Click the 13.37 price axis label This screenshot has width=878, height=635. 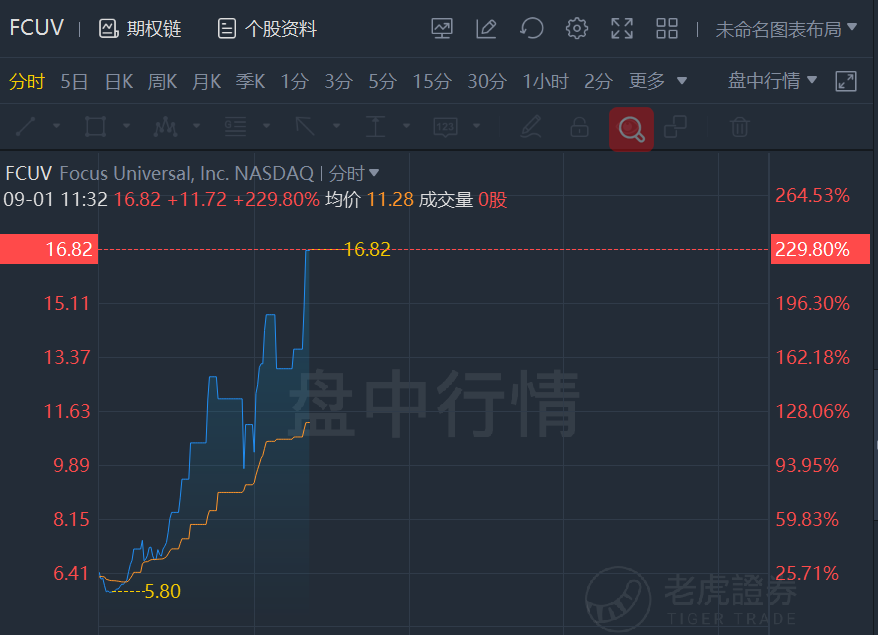(x=67, y=357)
